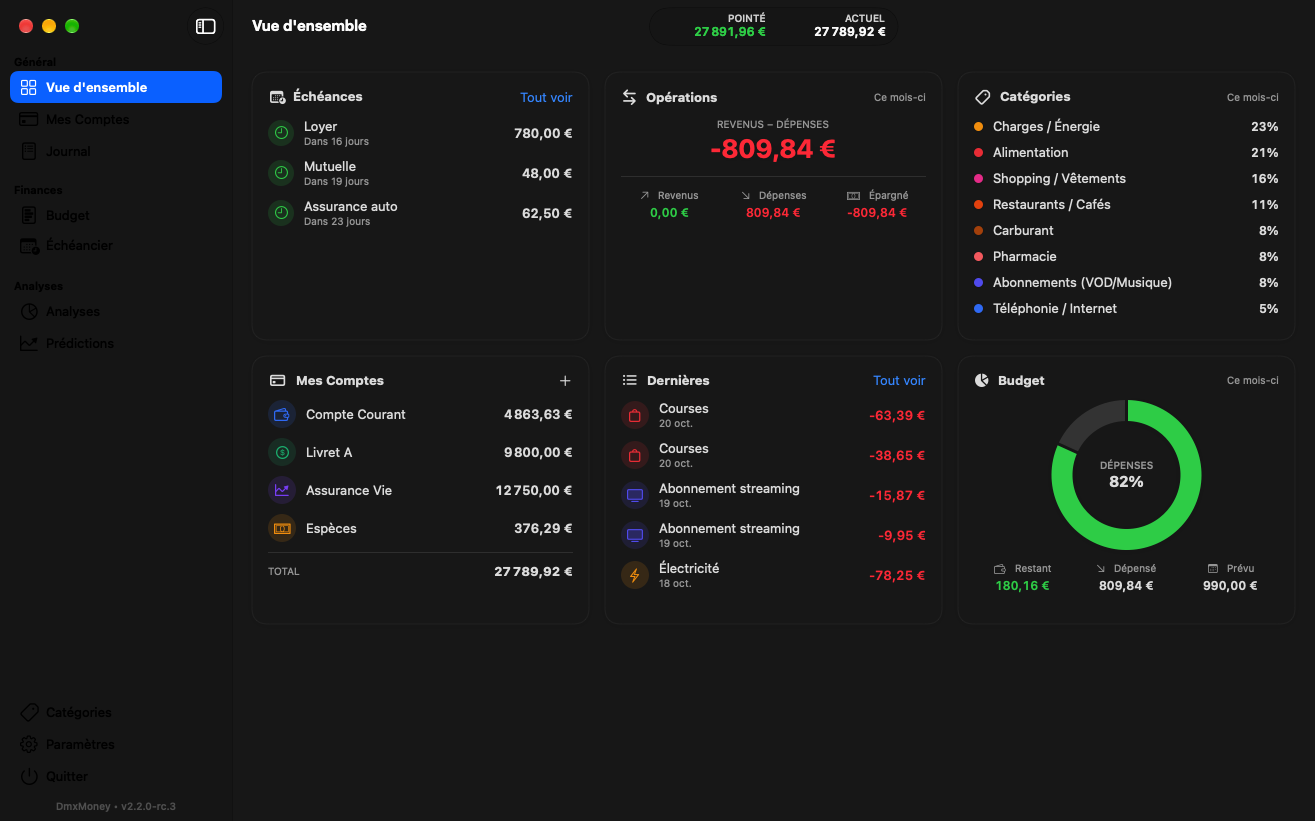Click the blue Téléphonie / Internet dot

pyautogui.click(x=978, y=309)
